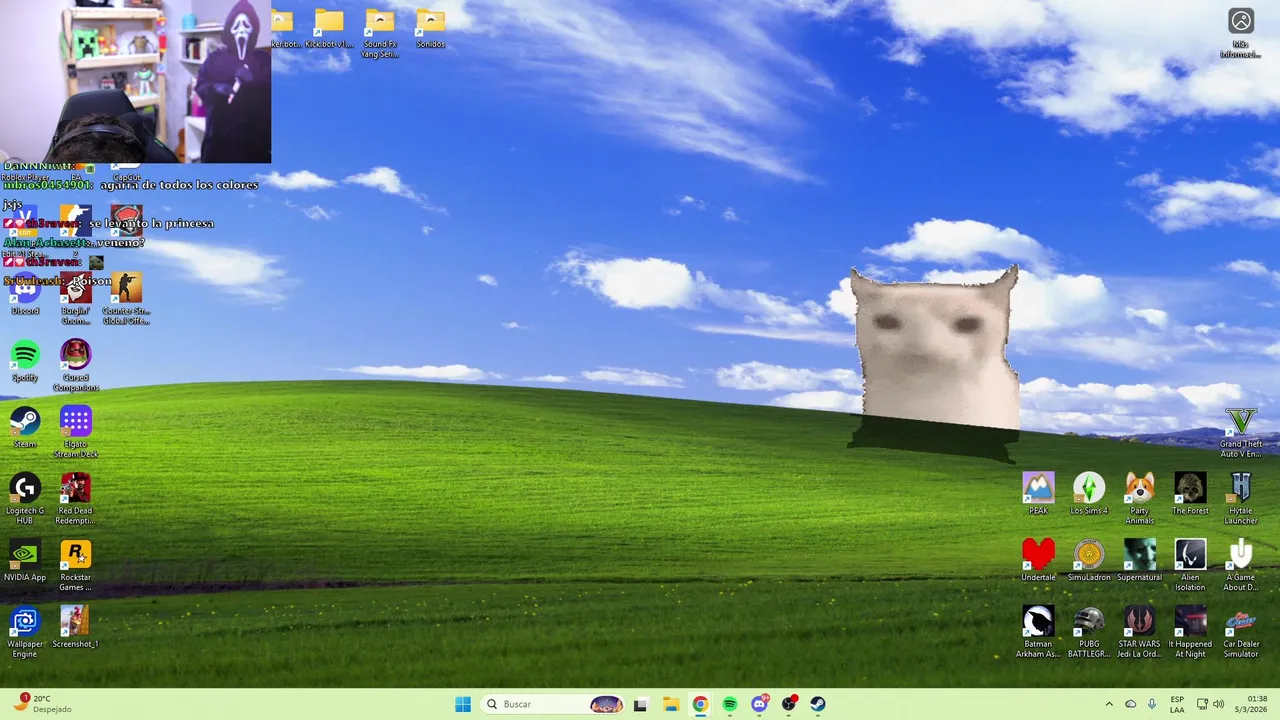
Task: Launch Batman Arkham As... shortcut
Action: [1038, 632]
